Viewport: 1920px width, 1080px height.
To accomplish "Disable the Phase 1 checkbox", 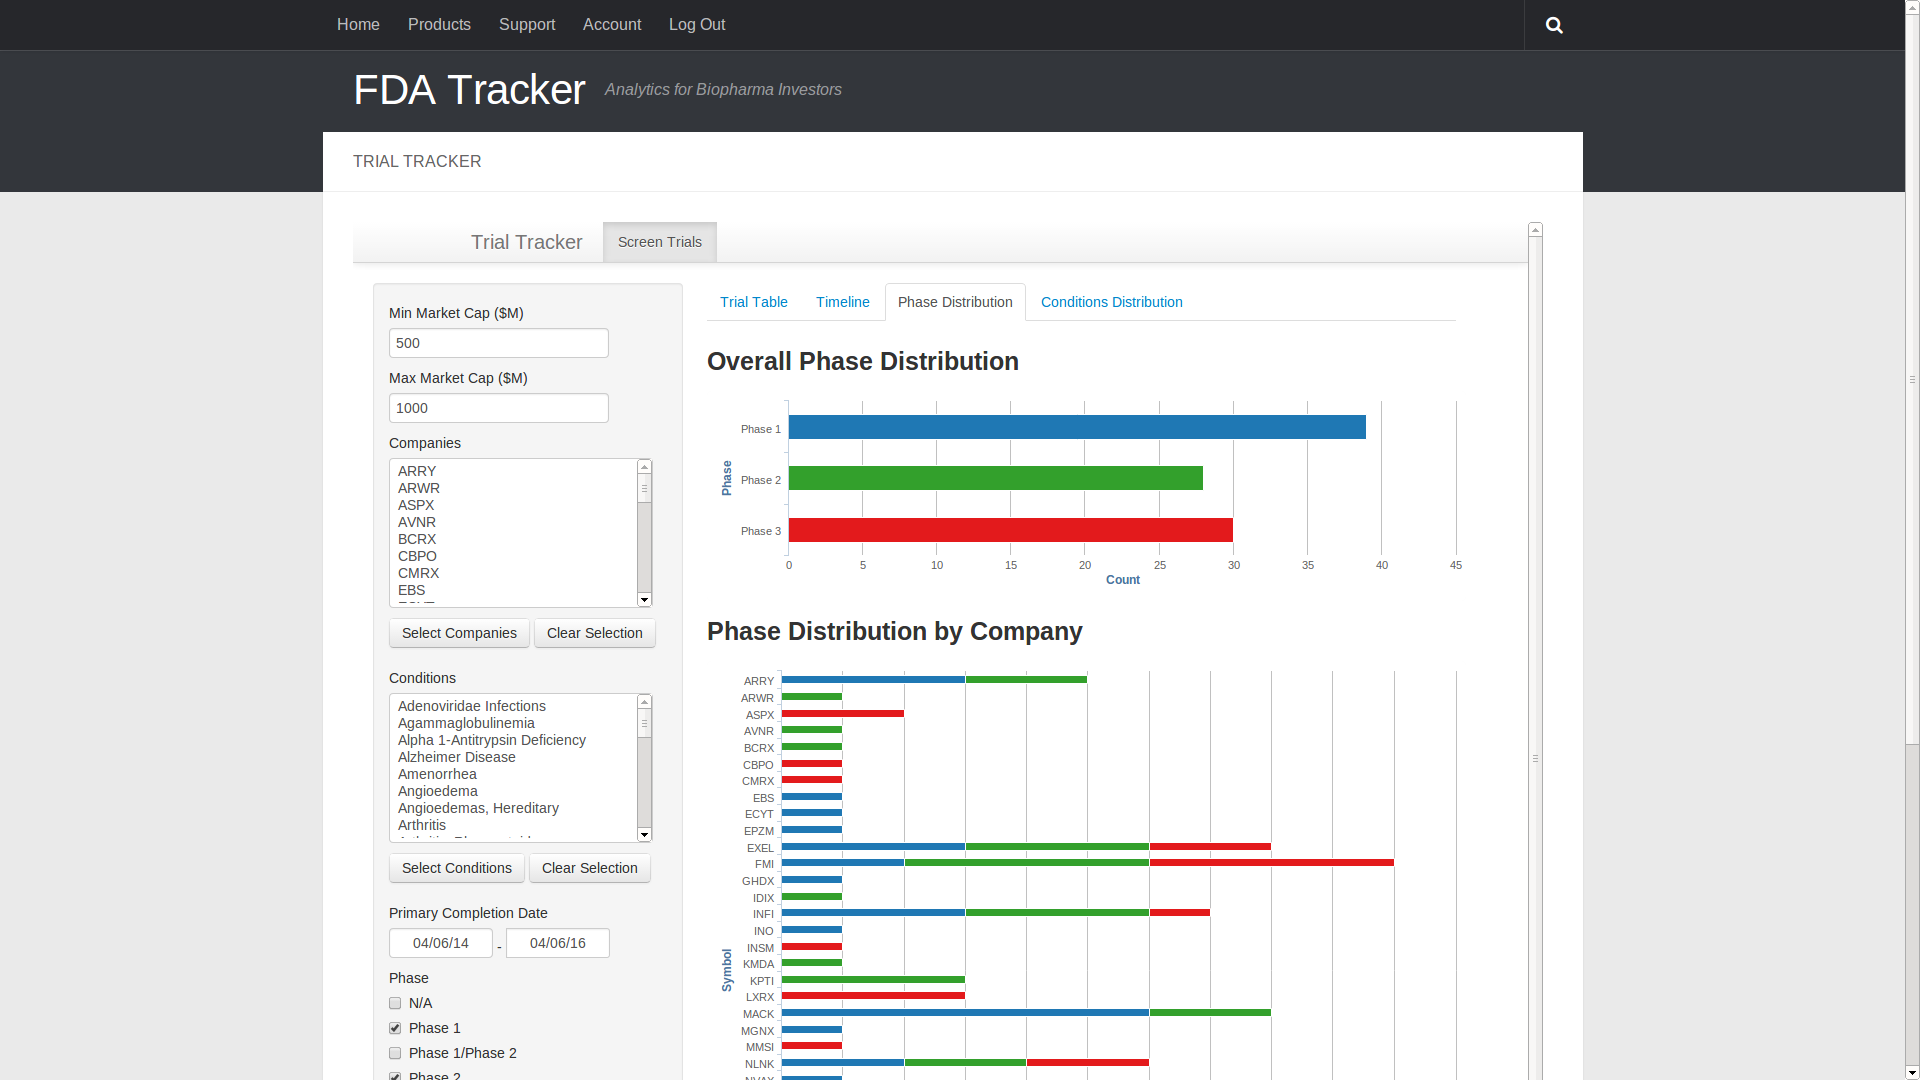I will pos(395,1028).
